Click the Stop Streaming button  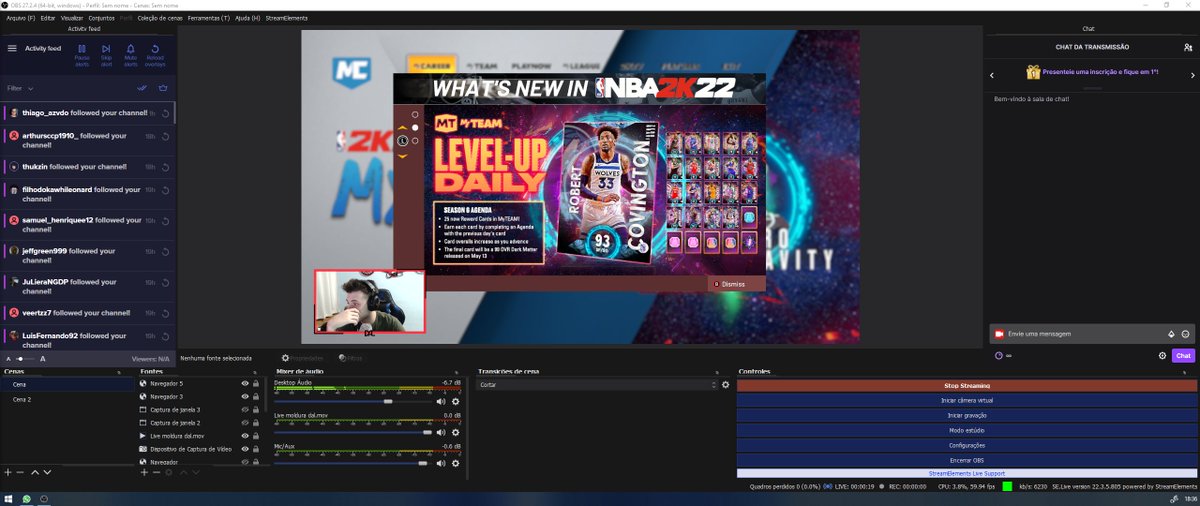click(966, 385)
